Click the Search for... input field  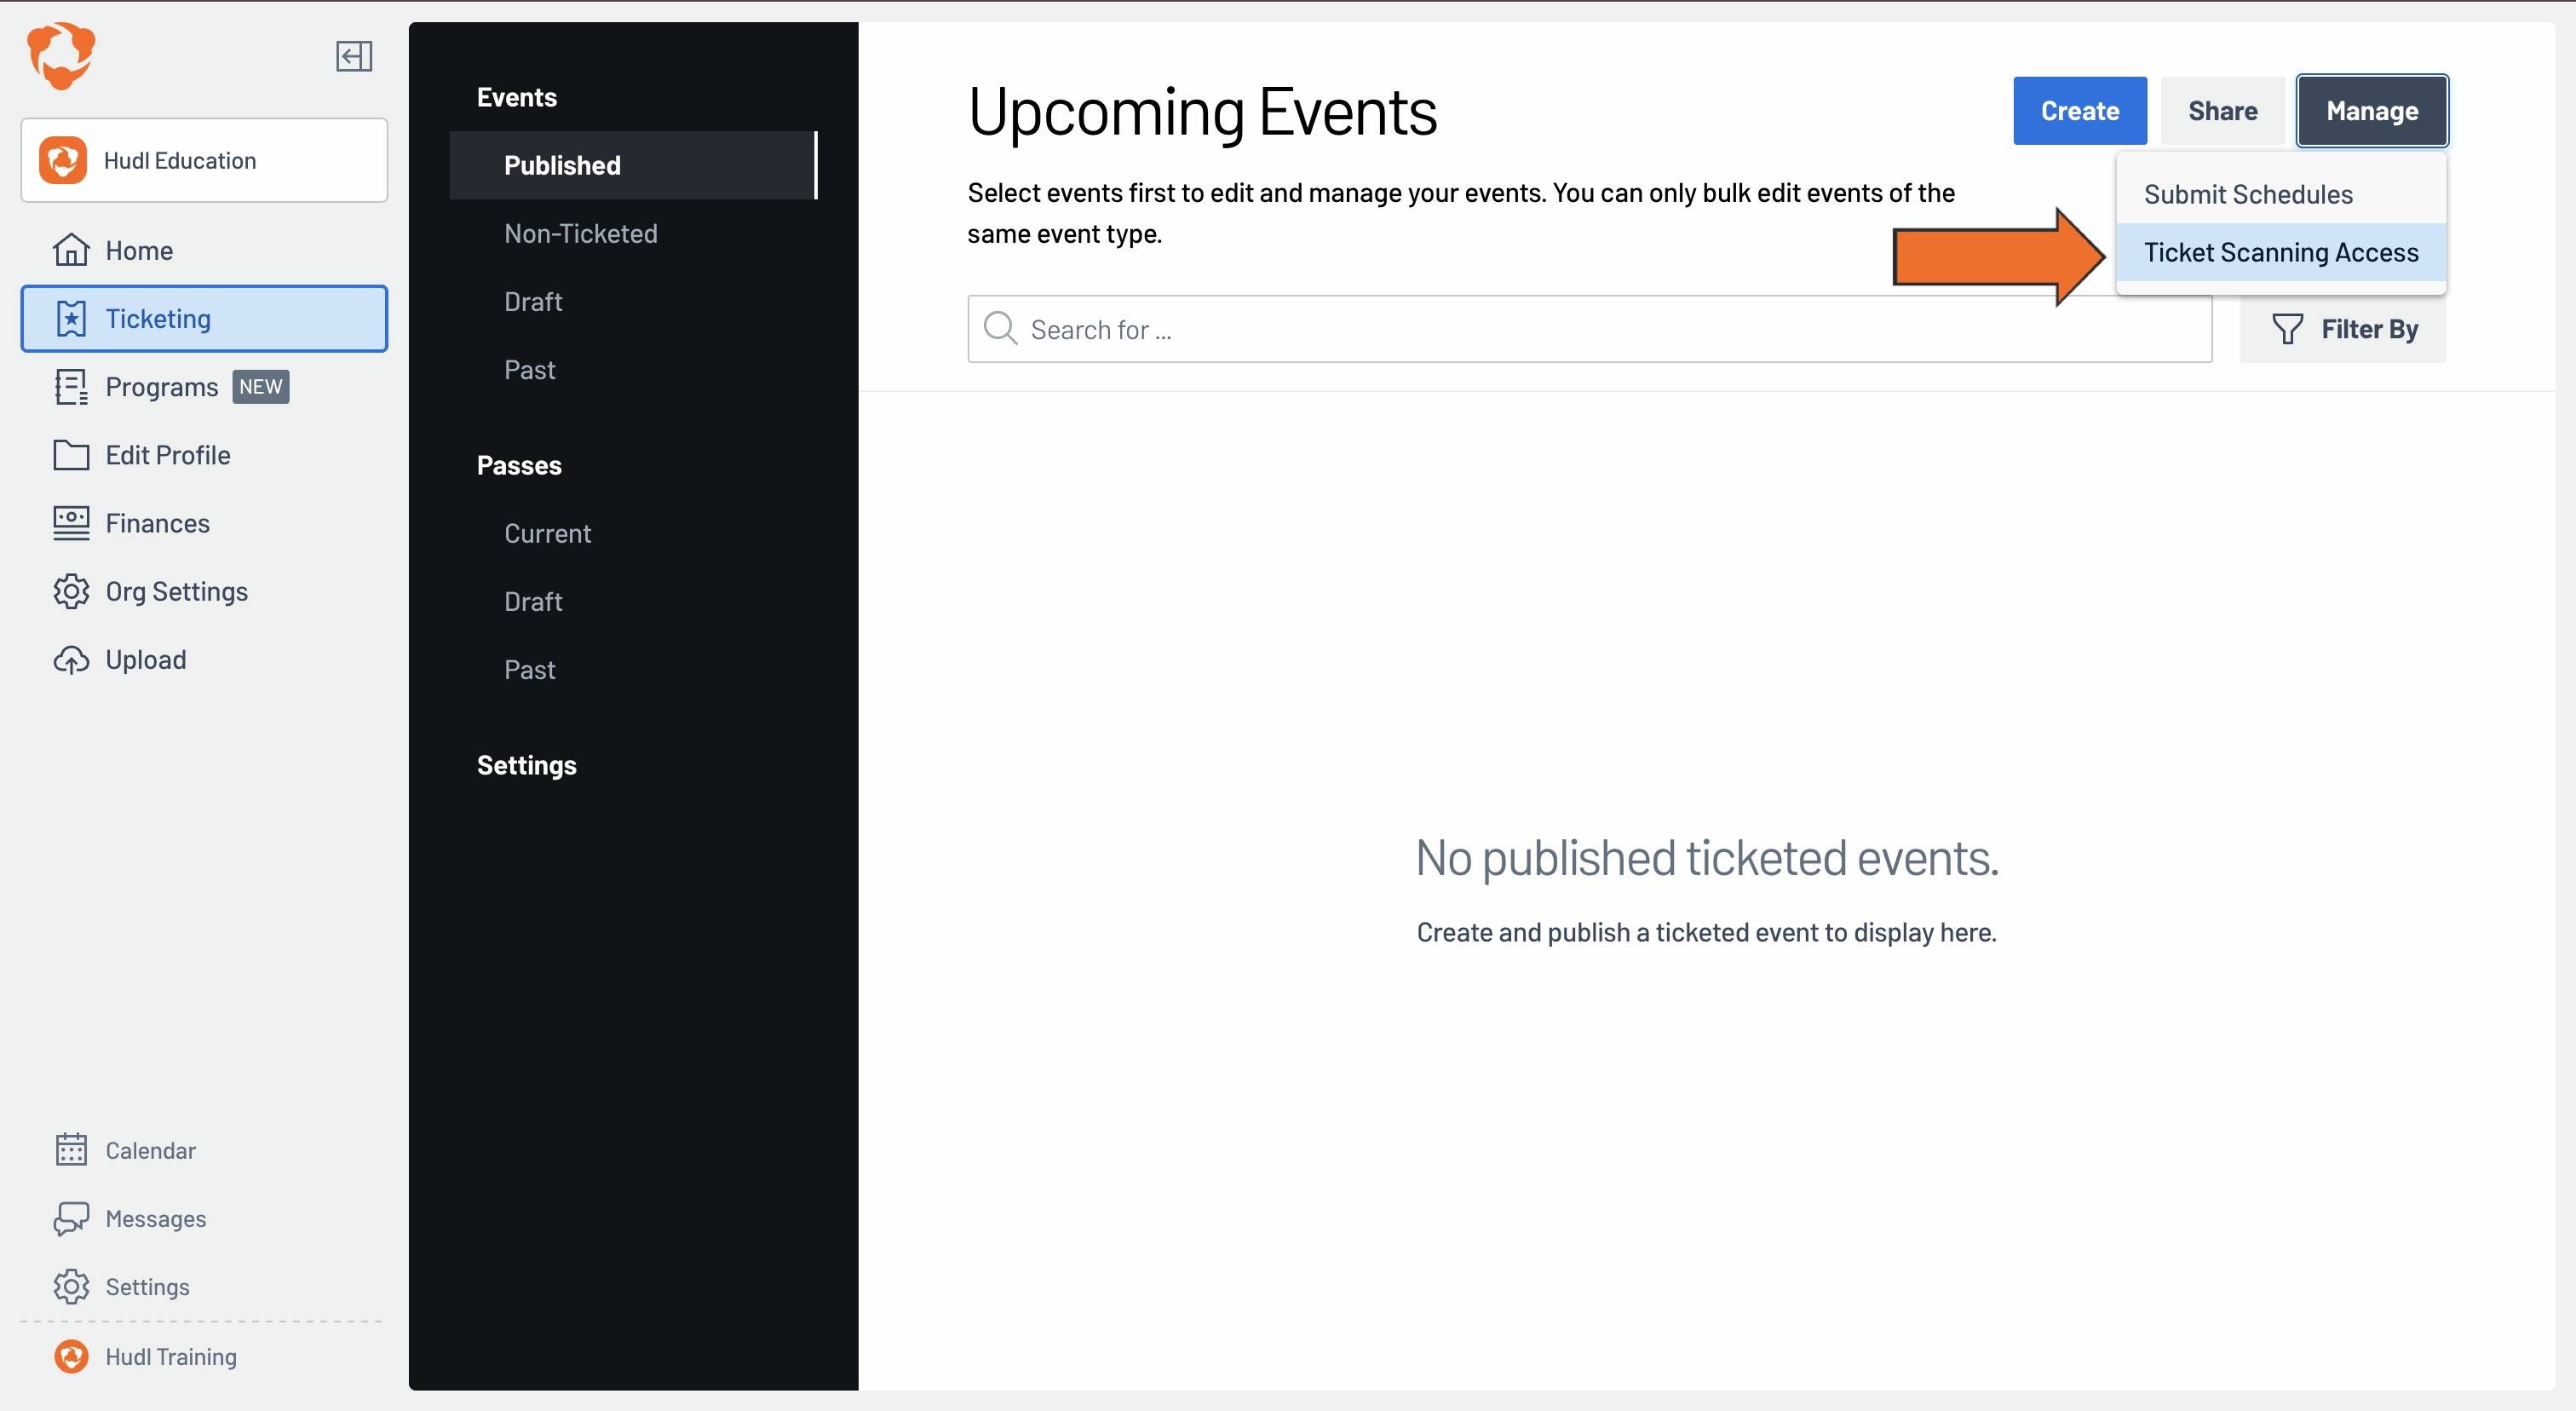(x=1589, y=328)
